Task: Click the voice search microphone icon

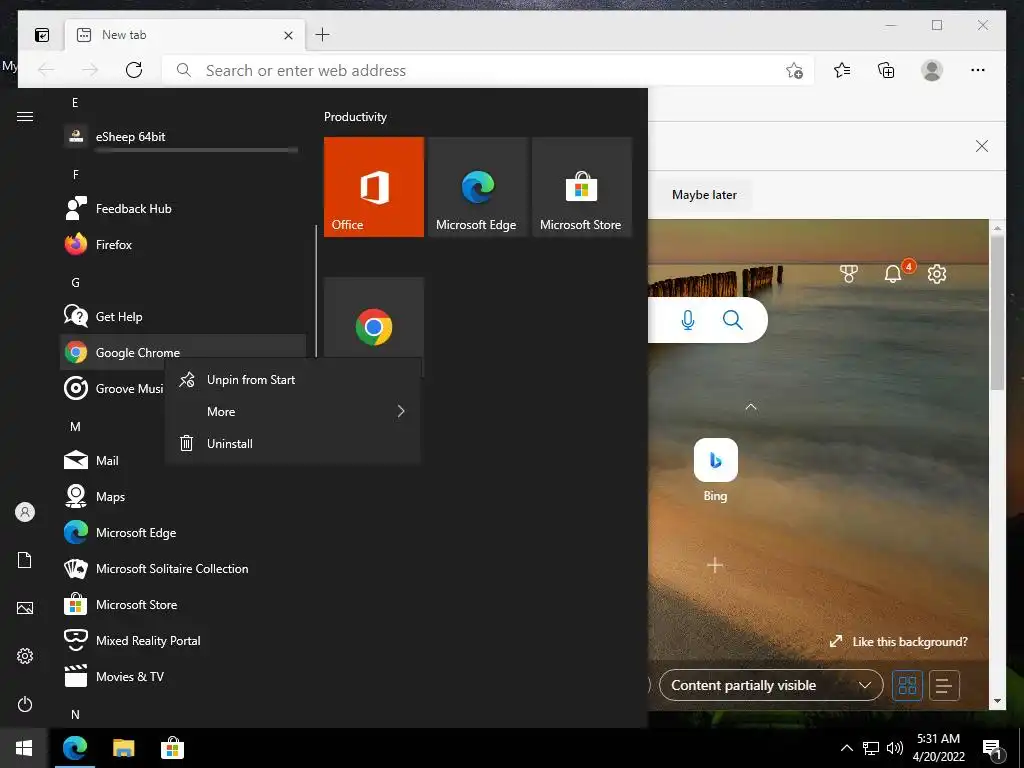Action: tap(688, 320)
